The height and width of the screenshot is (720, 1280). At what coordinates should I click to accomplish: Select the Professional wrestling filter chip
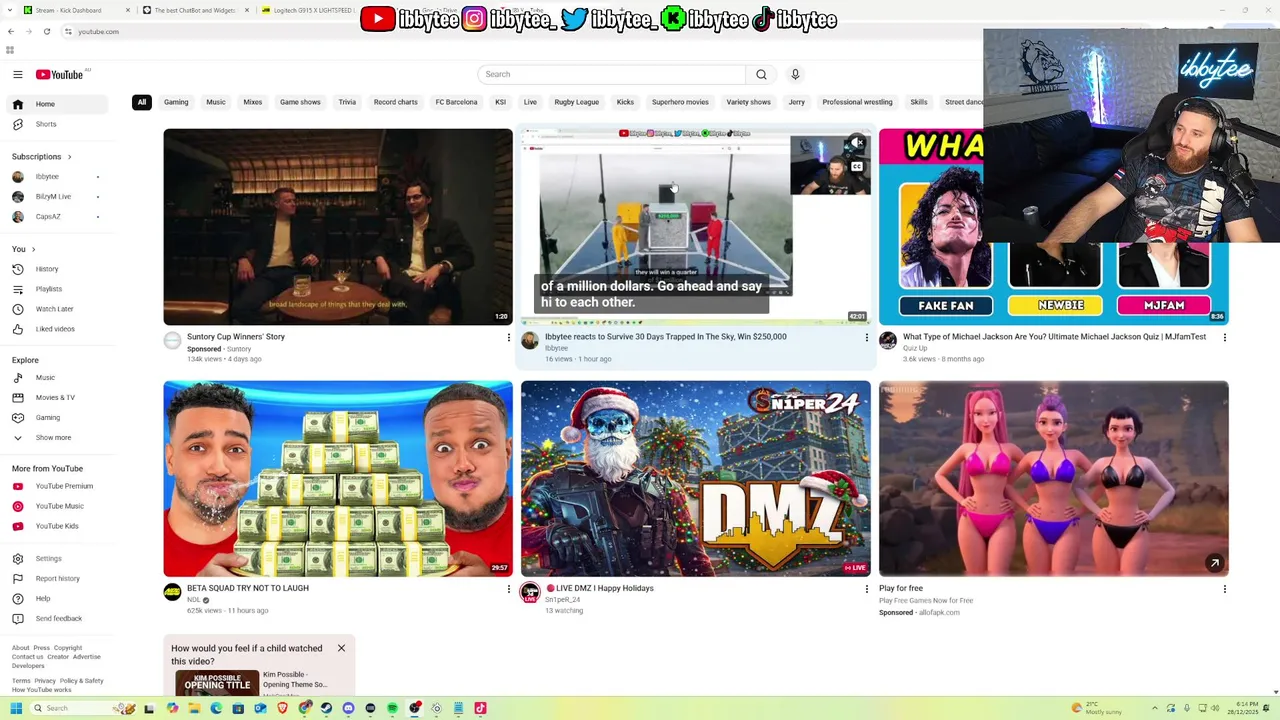pyautogui.click(x=857, y=102)
